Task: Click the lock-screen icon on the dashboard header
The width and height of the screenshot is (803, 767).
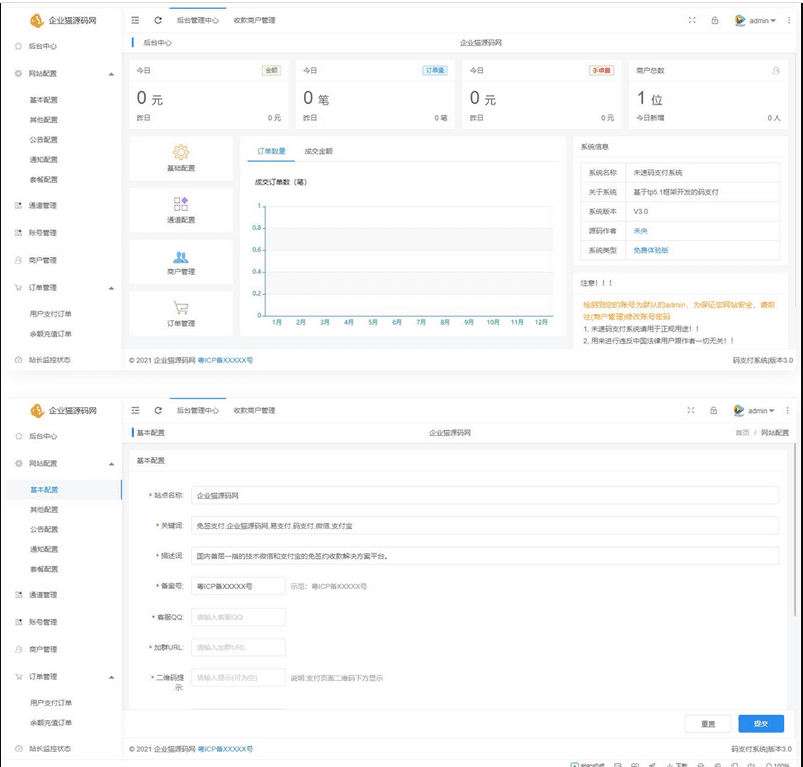Action: [714, 20]
